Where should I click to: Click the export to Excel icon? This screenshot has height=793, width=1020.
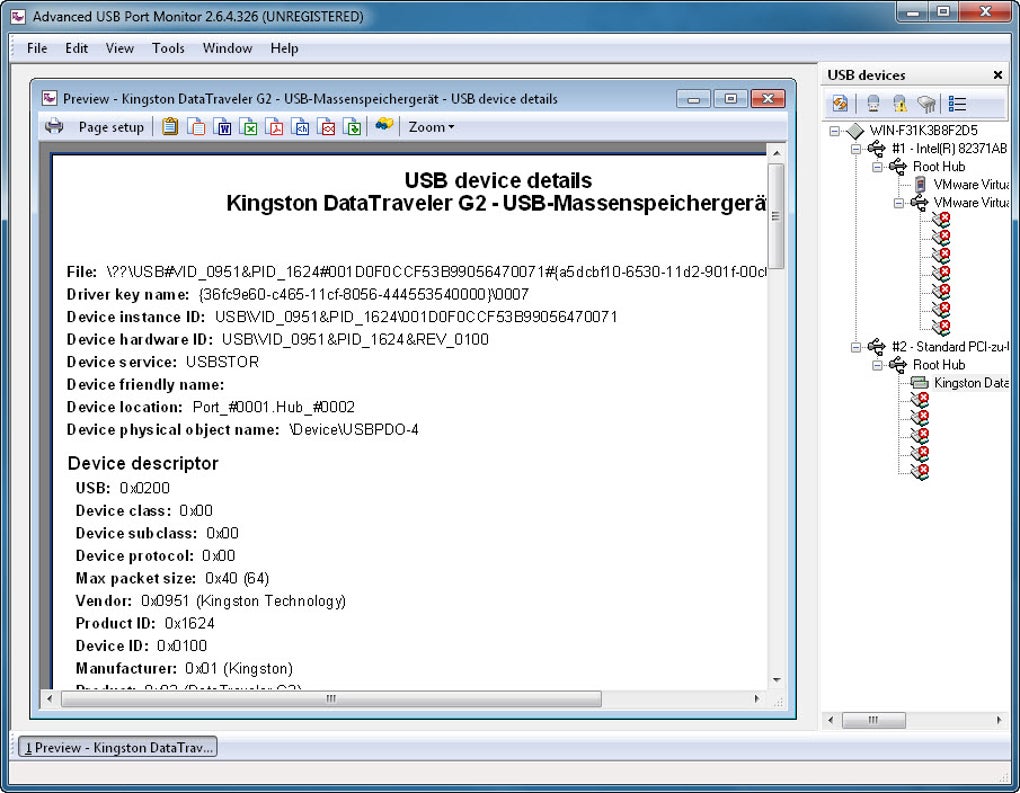point(248,126)
